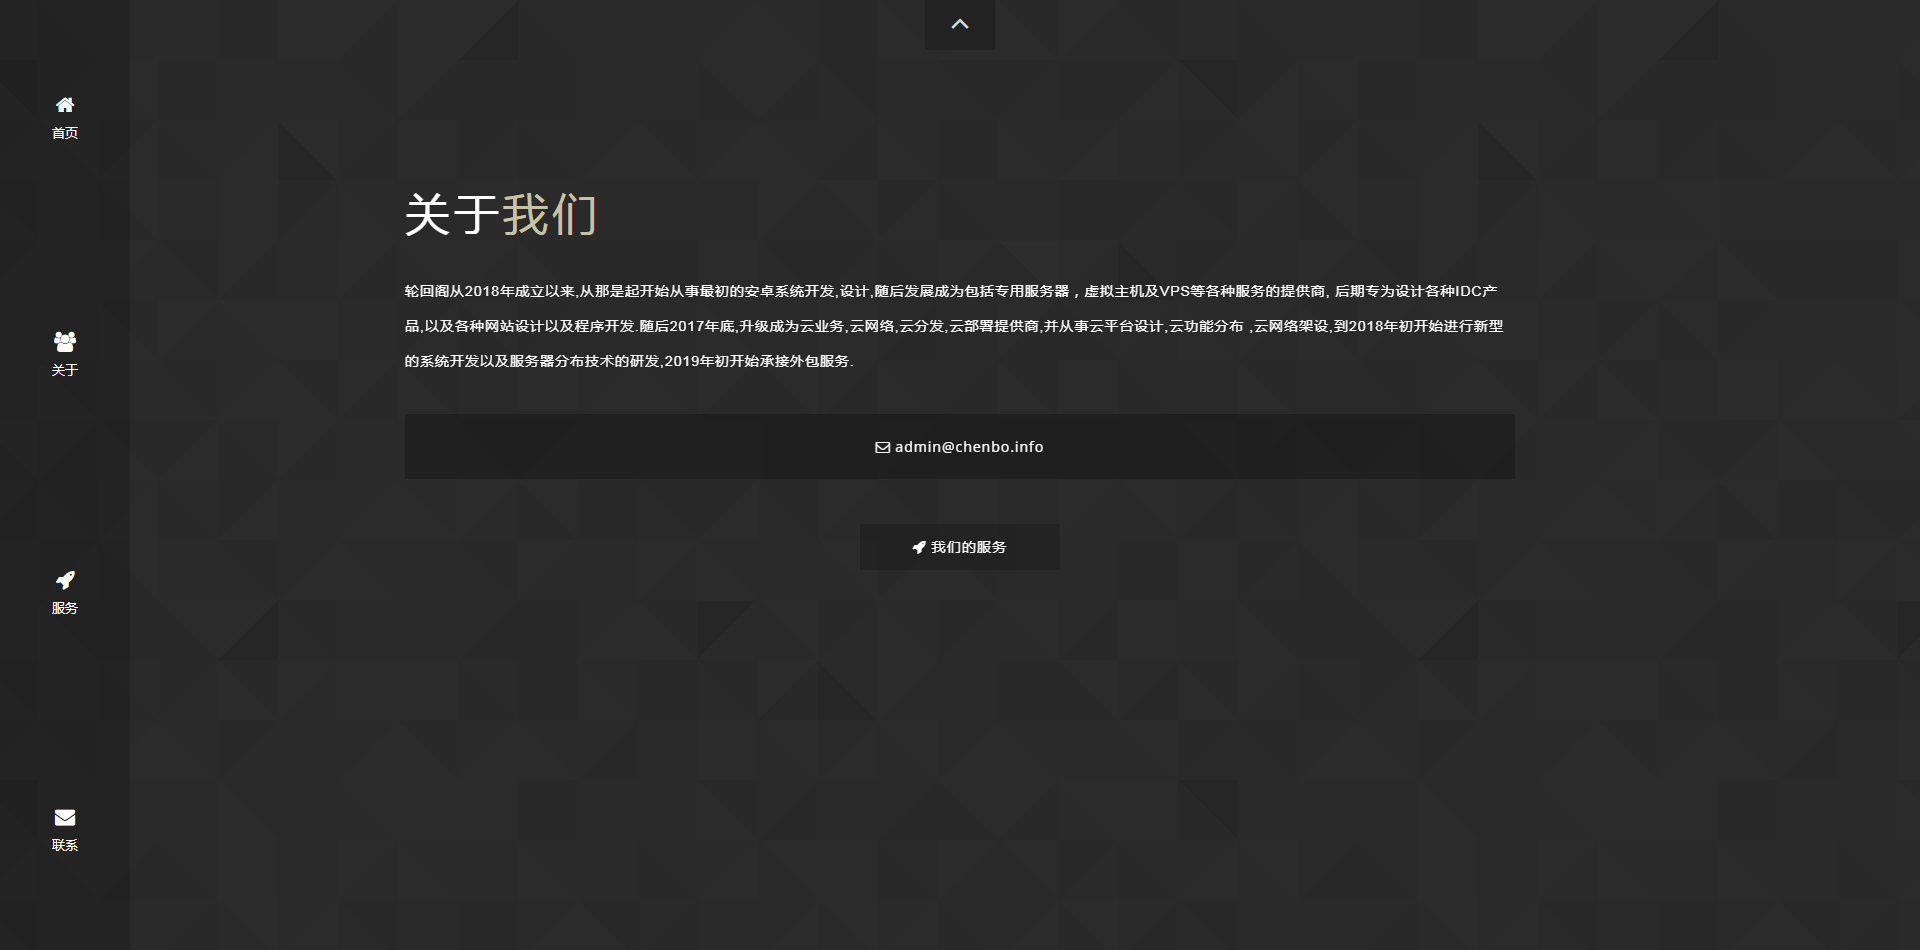Image resolution: width=1920 pixels, height=950 pixels.
Task: Select the 首页 label in the sidebar
Action: click(65, 133)
